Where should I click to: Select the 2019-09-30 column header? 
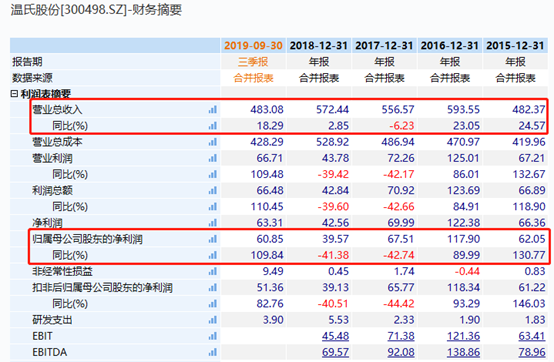pos(253,46)
